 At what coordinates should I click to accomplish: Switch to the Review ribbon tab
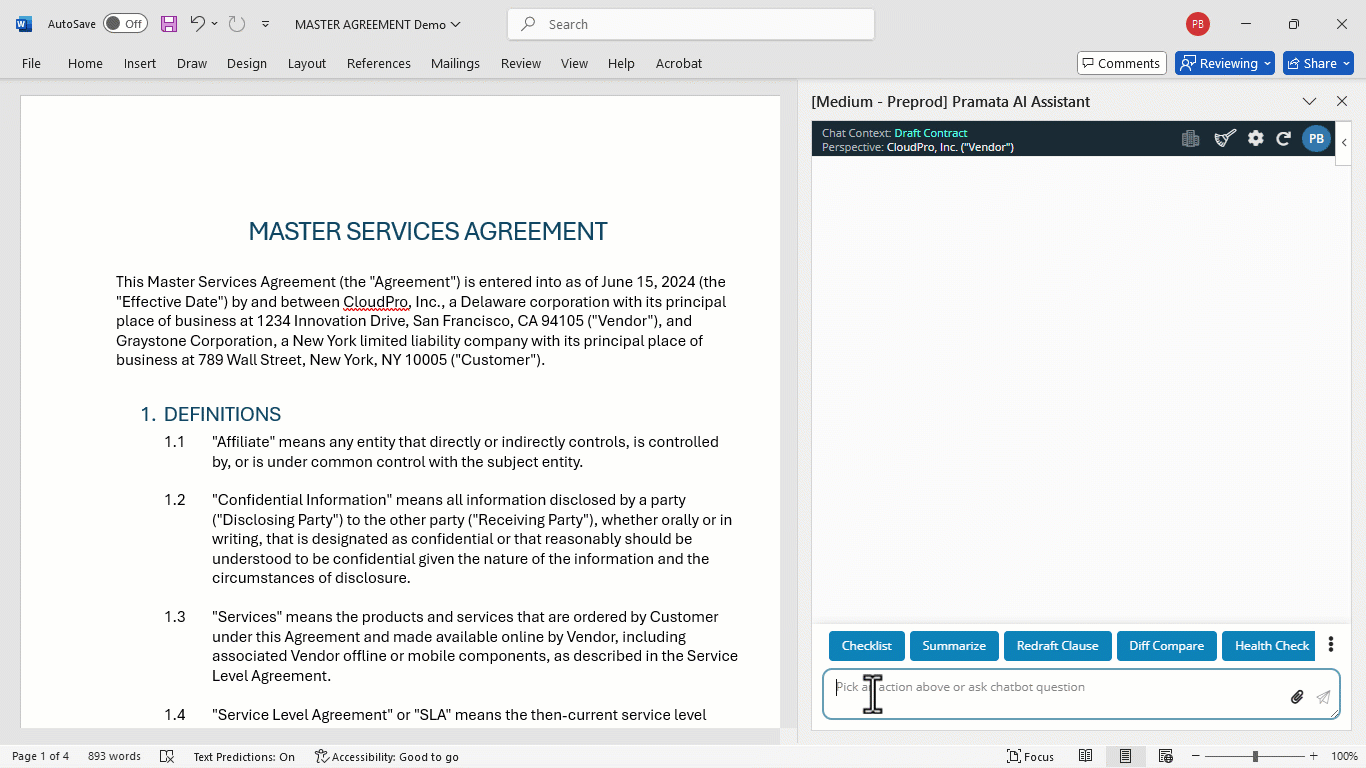521,63
